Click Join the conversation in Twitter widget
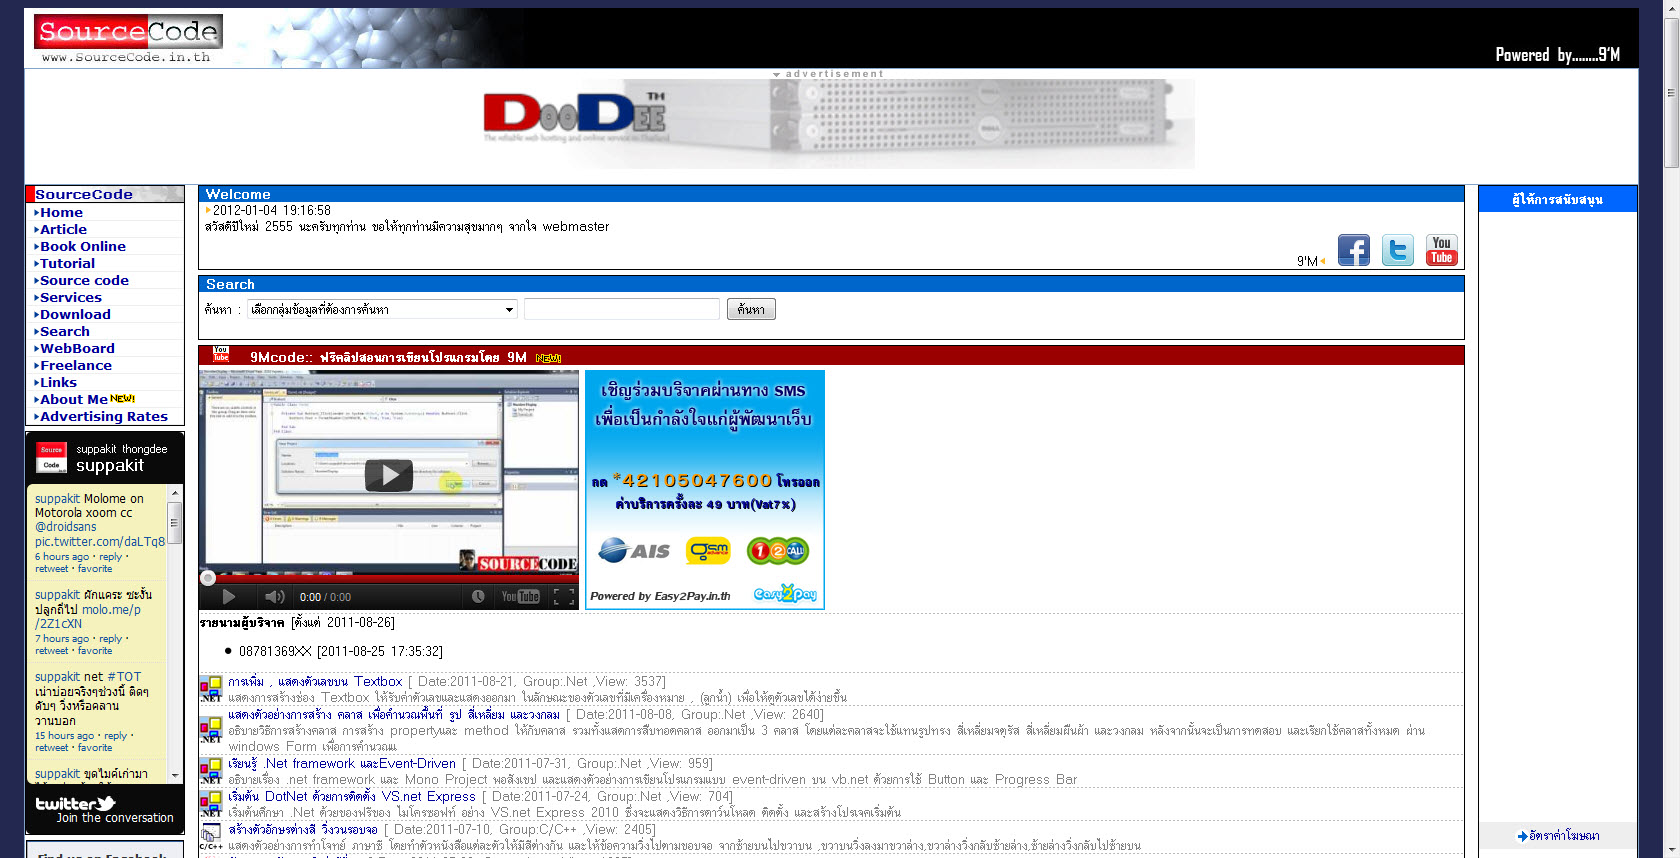Screen dimensions: 1680x858 coord(115,818)
